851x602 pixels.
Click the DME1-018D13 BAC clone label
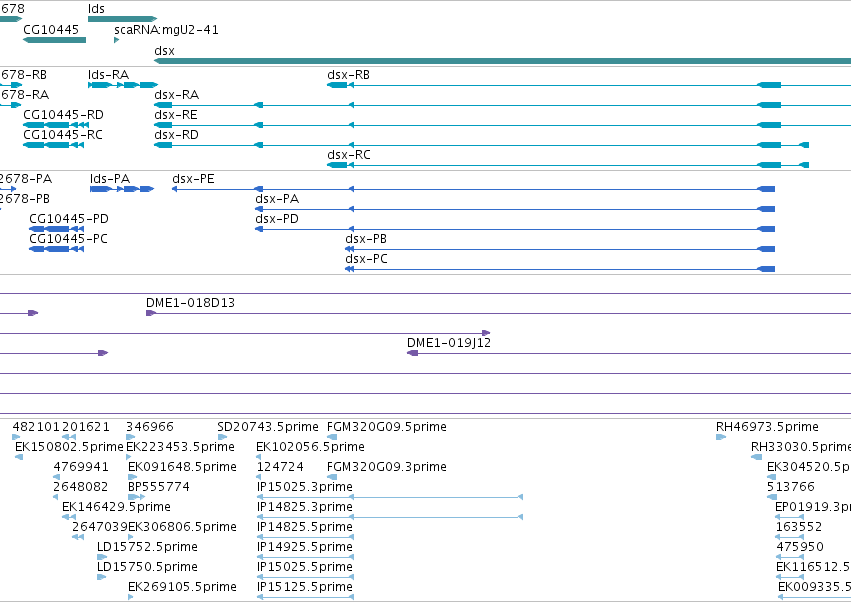(x=190, y=302)
